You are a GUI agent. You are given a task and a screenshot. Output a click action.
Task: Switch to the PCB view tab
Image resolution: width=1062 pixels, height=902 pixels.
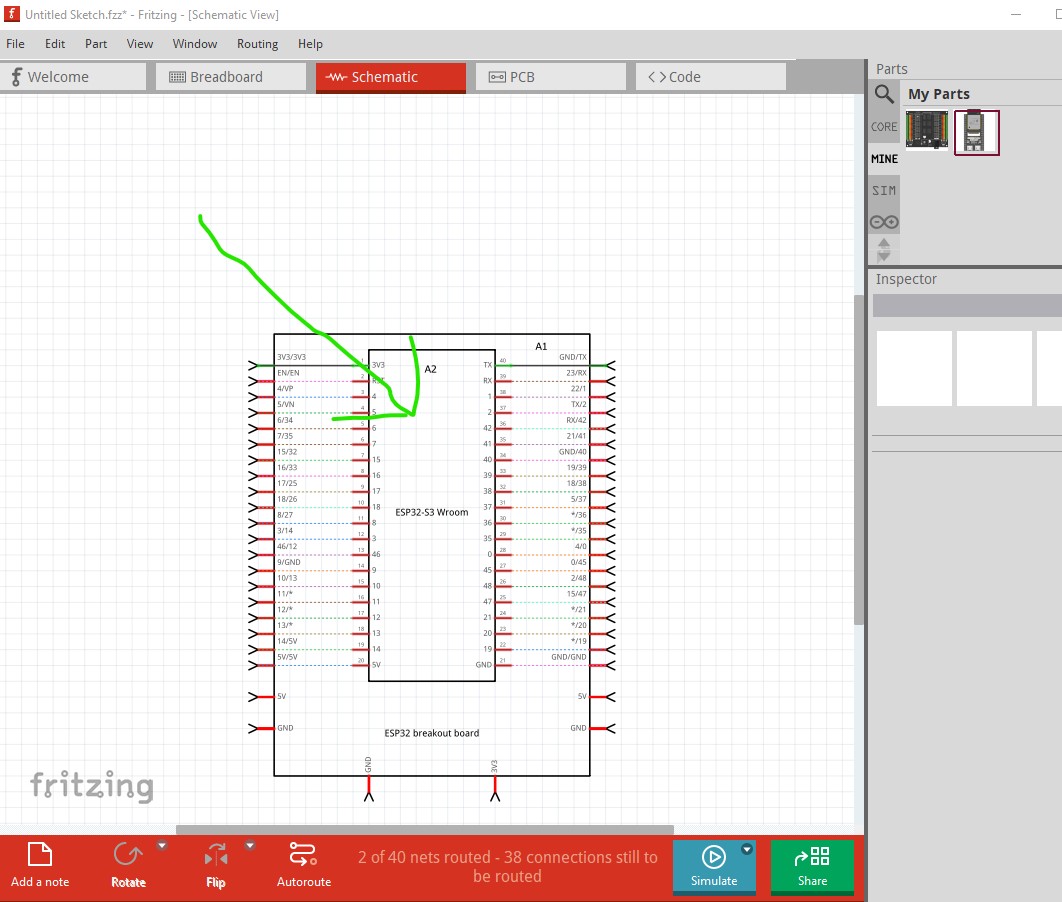[551, 77]
